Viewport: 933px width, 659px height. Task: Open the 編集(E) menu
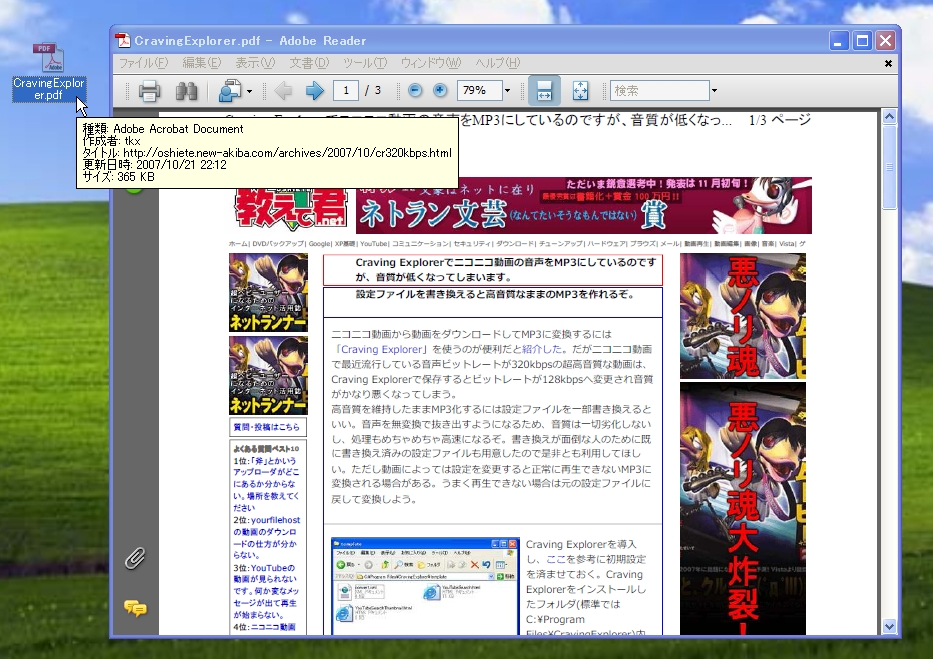[202, 62]
